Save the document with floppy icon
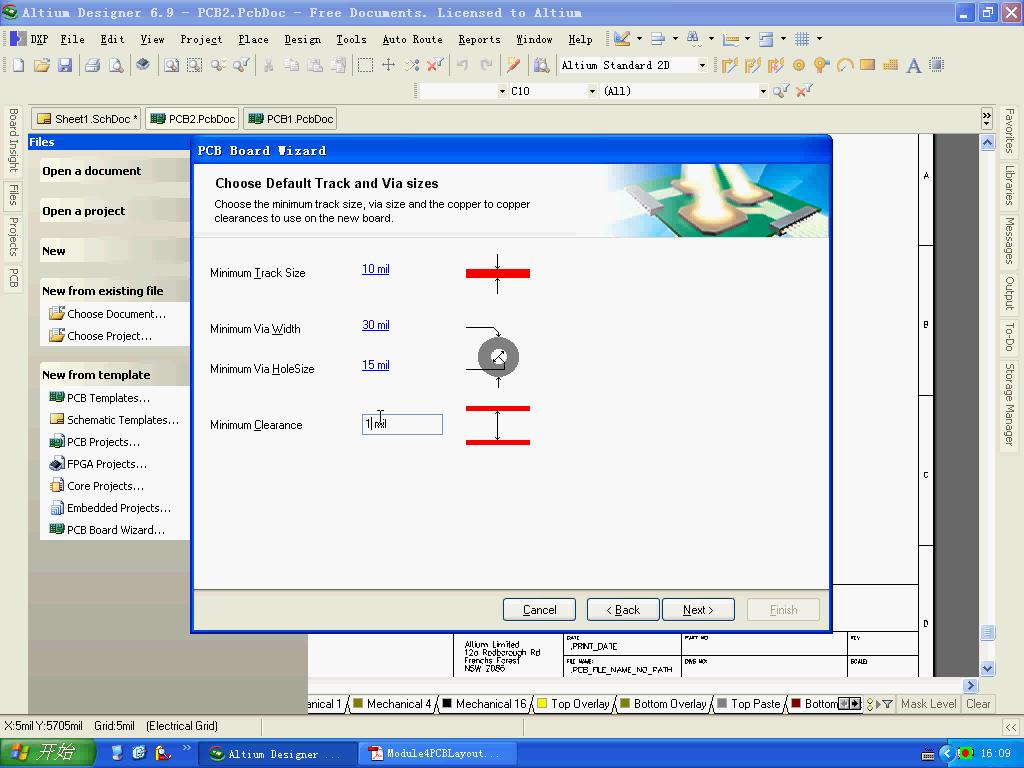This screenshot has width=1024, height=768. pyautogui.click(x=64, y=65)
